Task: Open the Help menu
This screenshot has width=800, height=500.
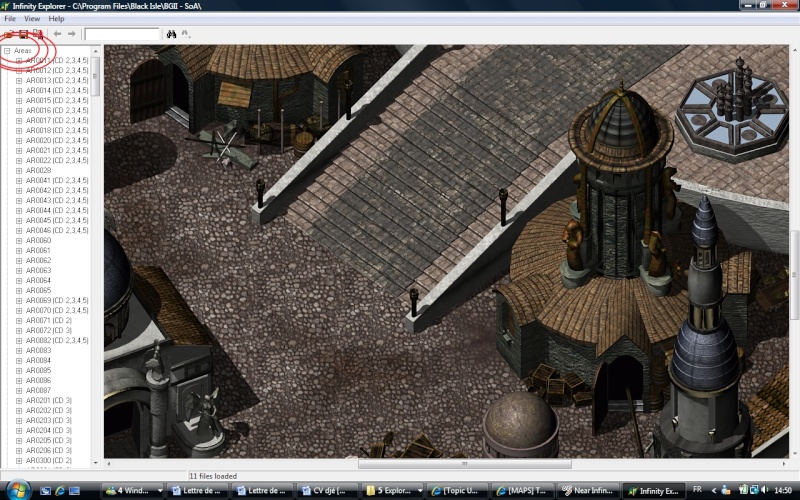Action: pos(56,19)
